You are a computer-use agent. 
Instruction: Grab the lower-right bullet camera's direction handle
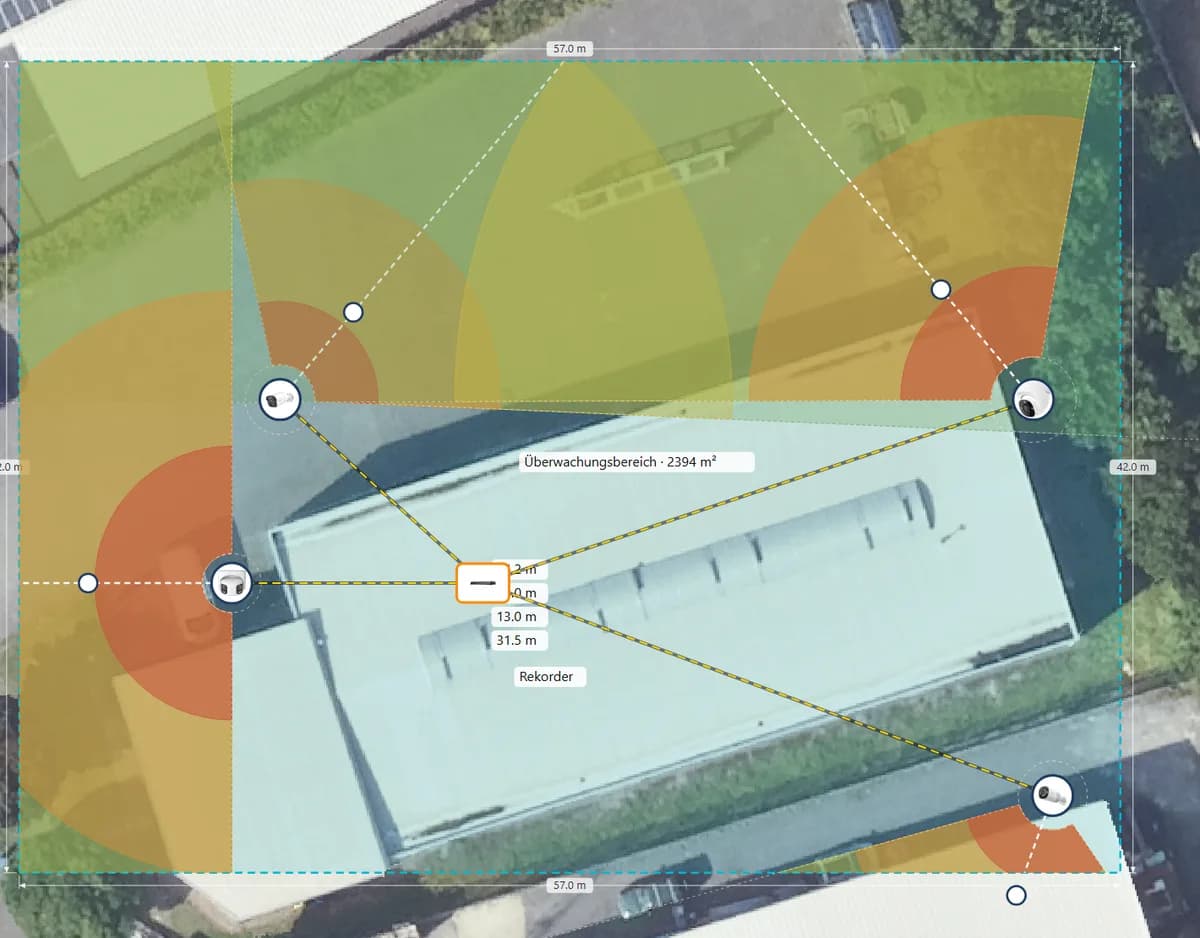pyautogui.click(x=1016, y=895)
